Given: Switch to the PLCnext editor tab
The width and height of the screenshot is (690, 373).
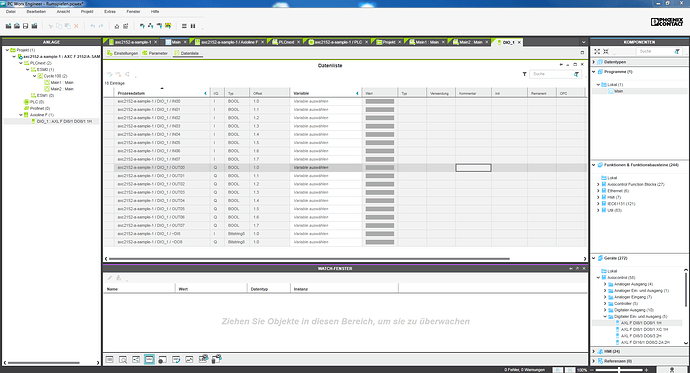Looking at the screenshot, I should (286, 42).
